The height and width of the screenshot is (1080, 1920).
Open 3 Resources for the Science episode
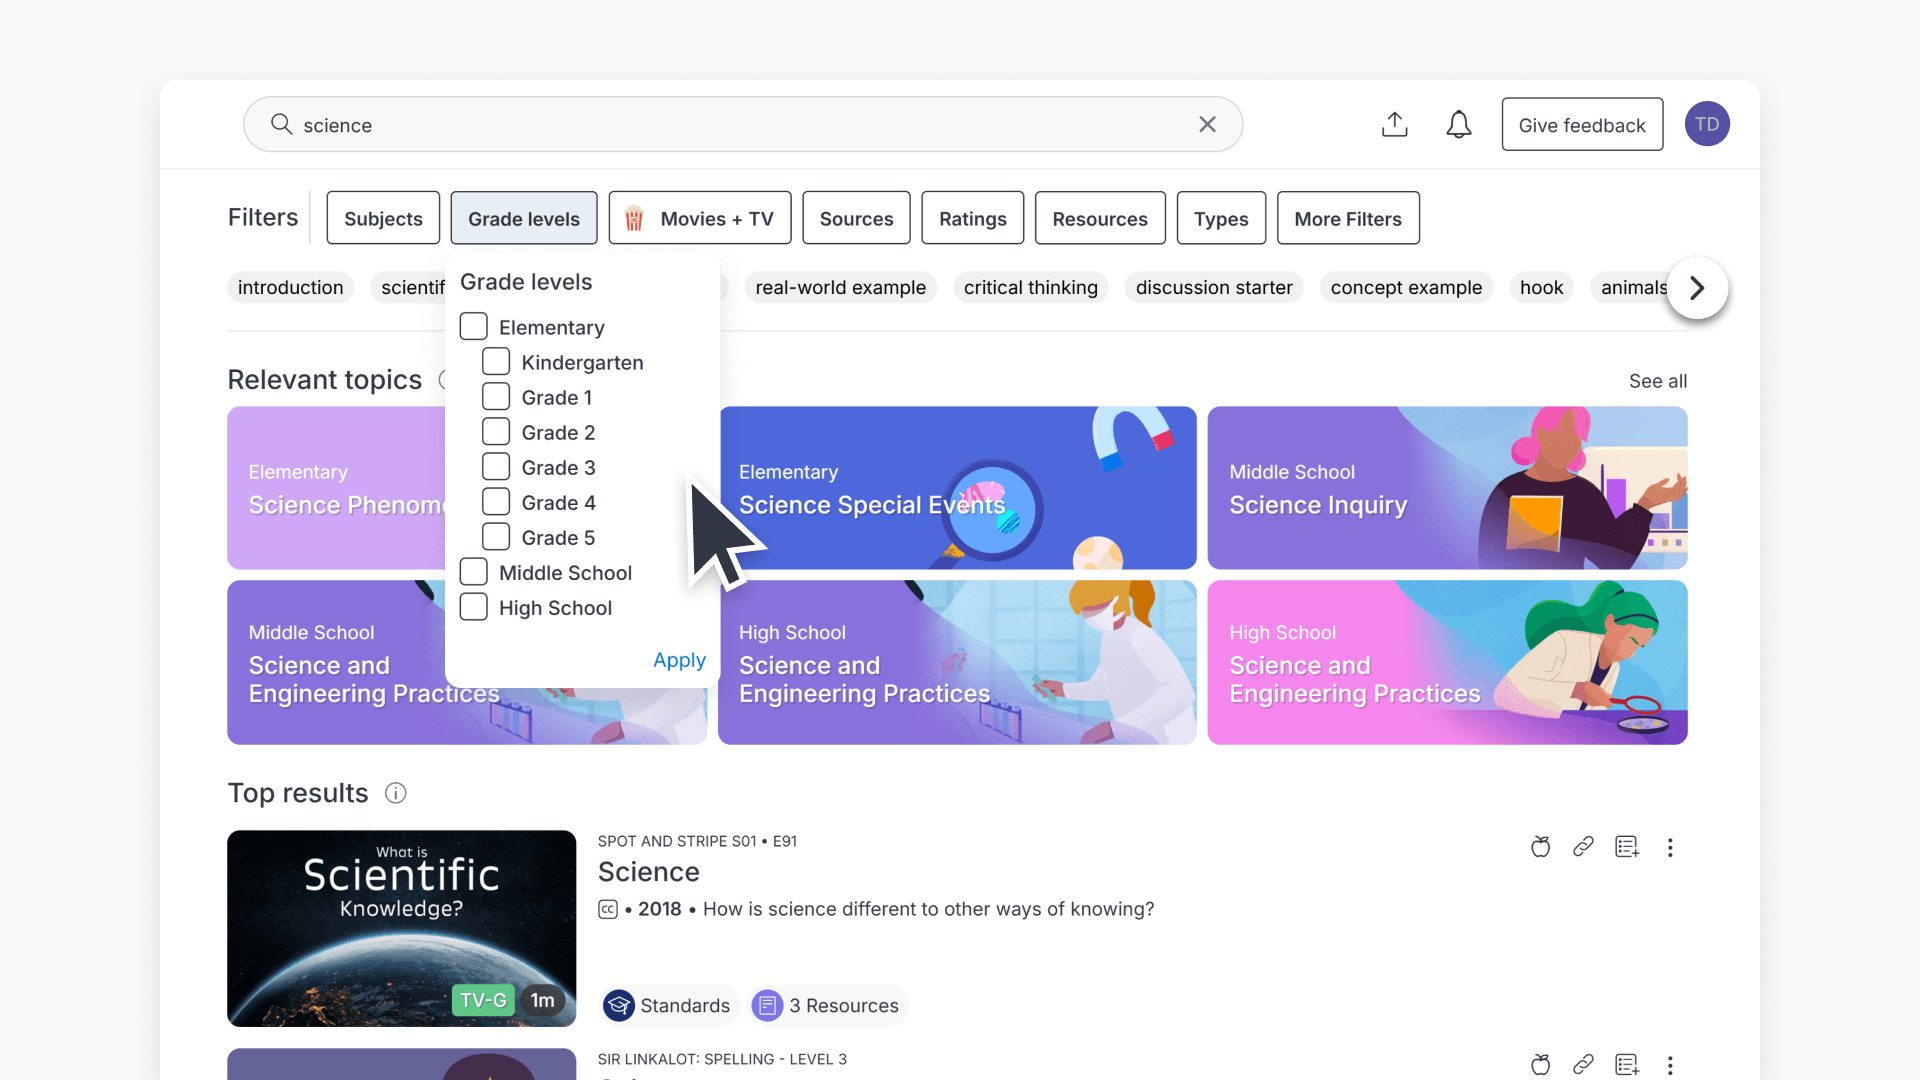pyautogui.click(x=827, y=1005)
